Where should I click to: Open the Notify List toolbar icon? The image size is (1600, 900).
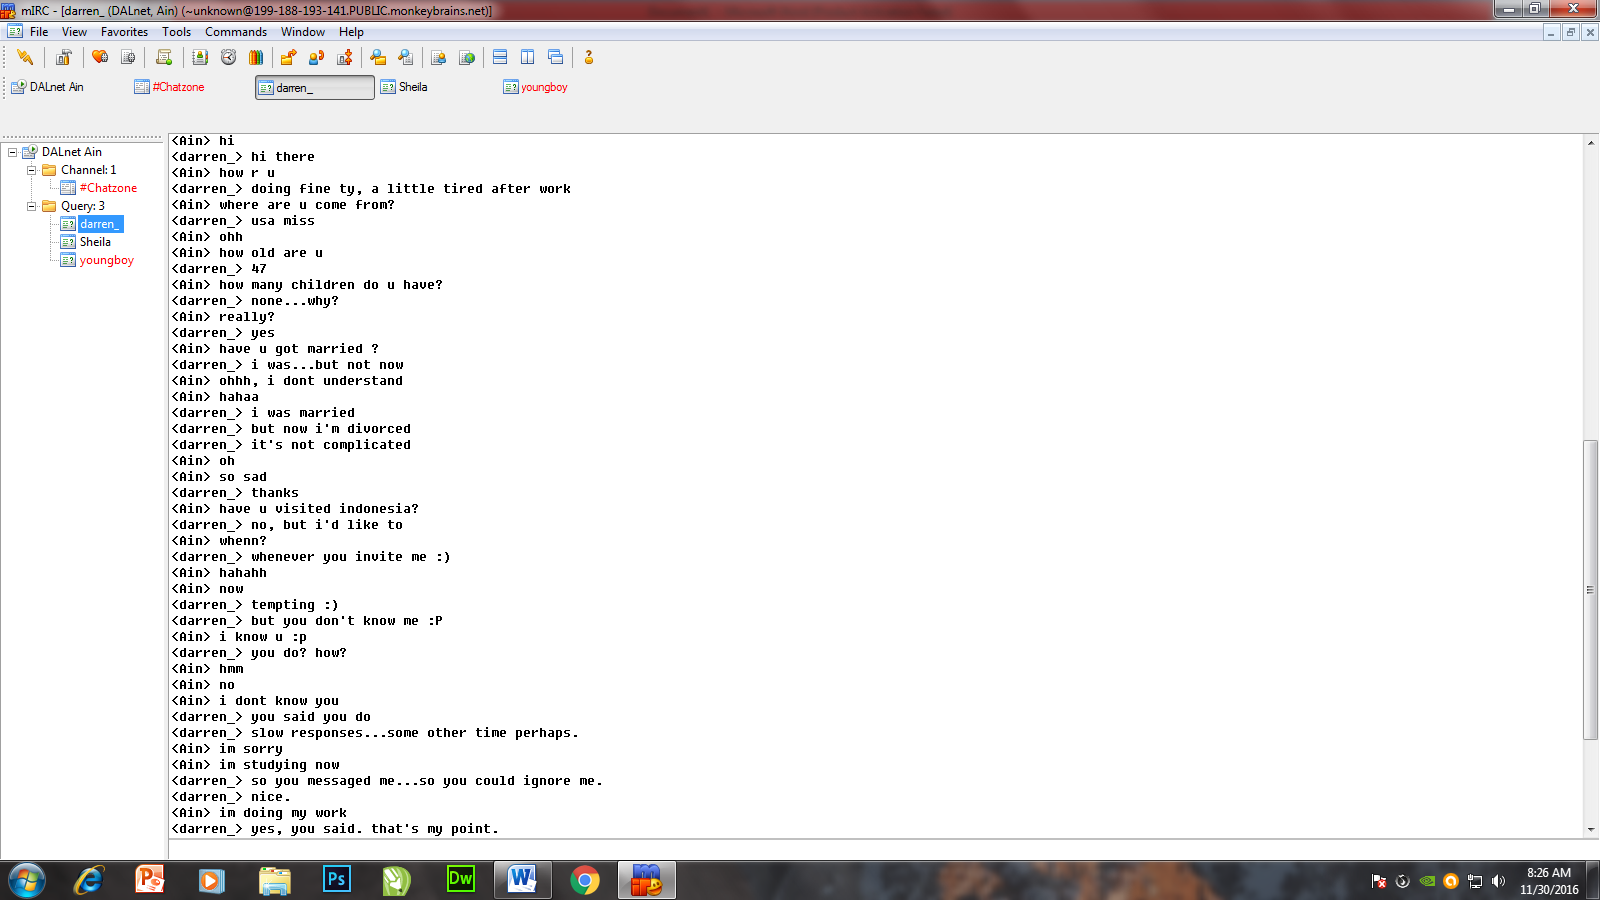click(x=438, y=57)
